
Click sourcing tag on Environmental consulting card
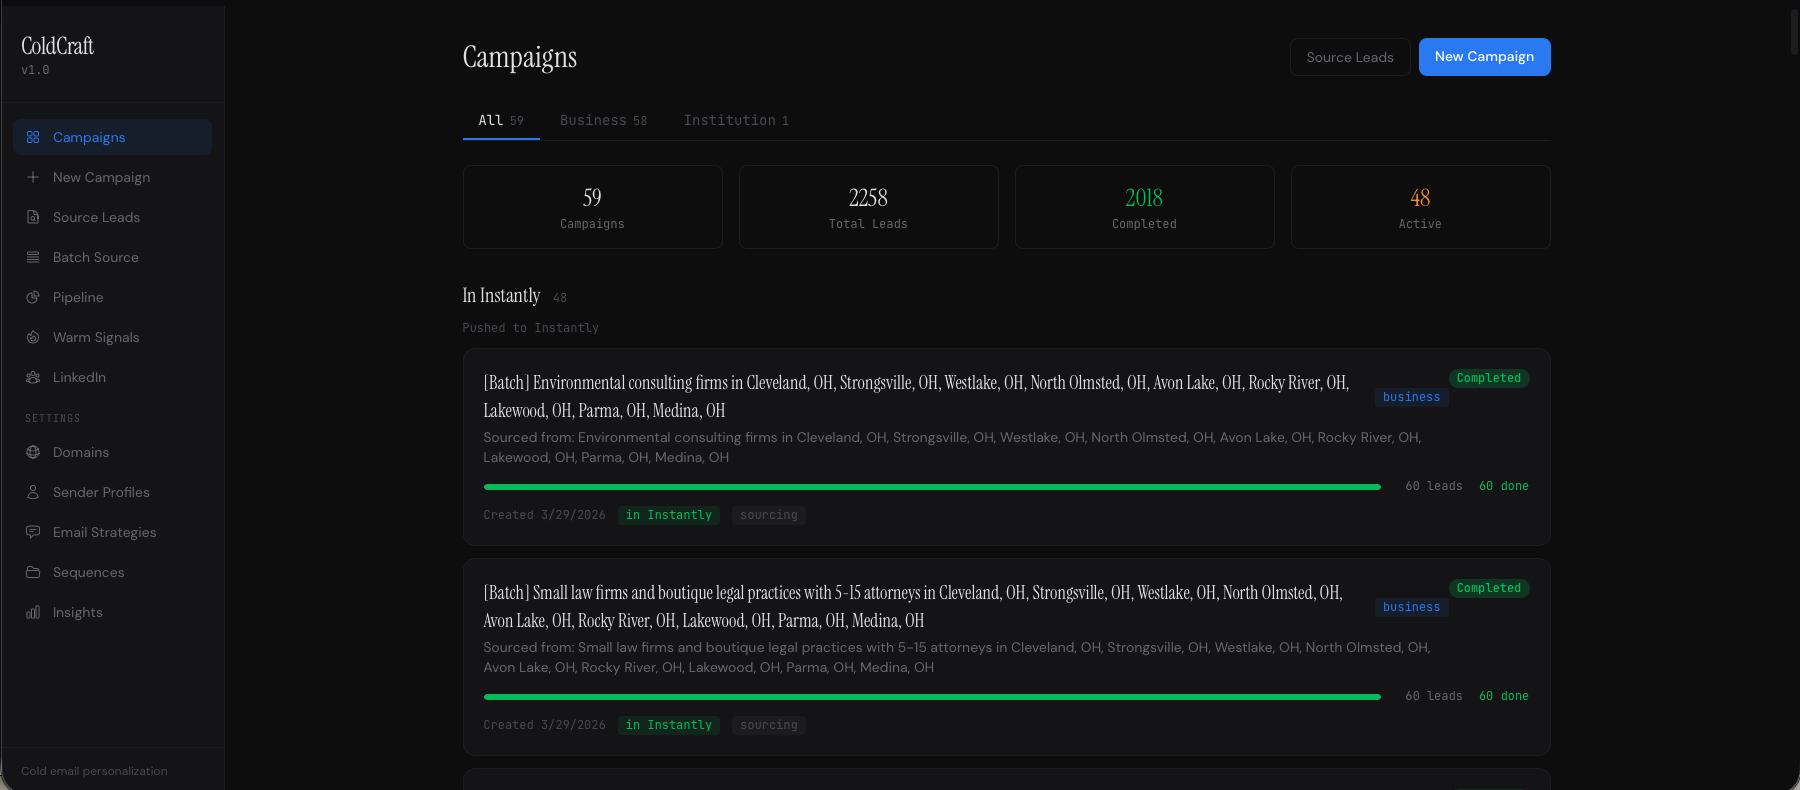(769, 515)
